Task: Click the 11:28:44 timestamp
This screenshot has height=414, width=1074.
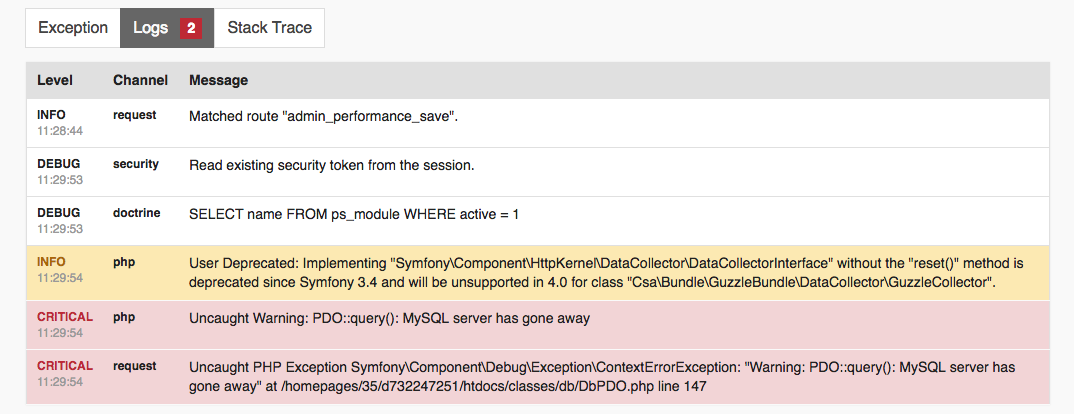Action: (60, 131)
